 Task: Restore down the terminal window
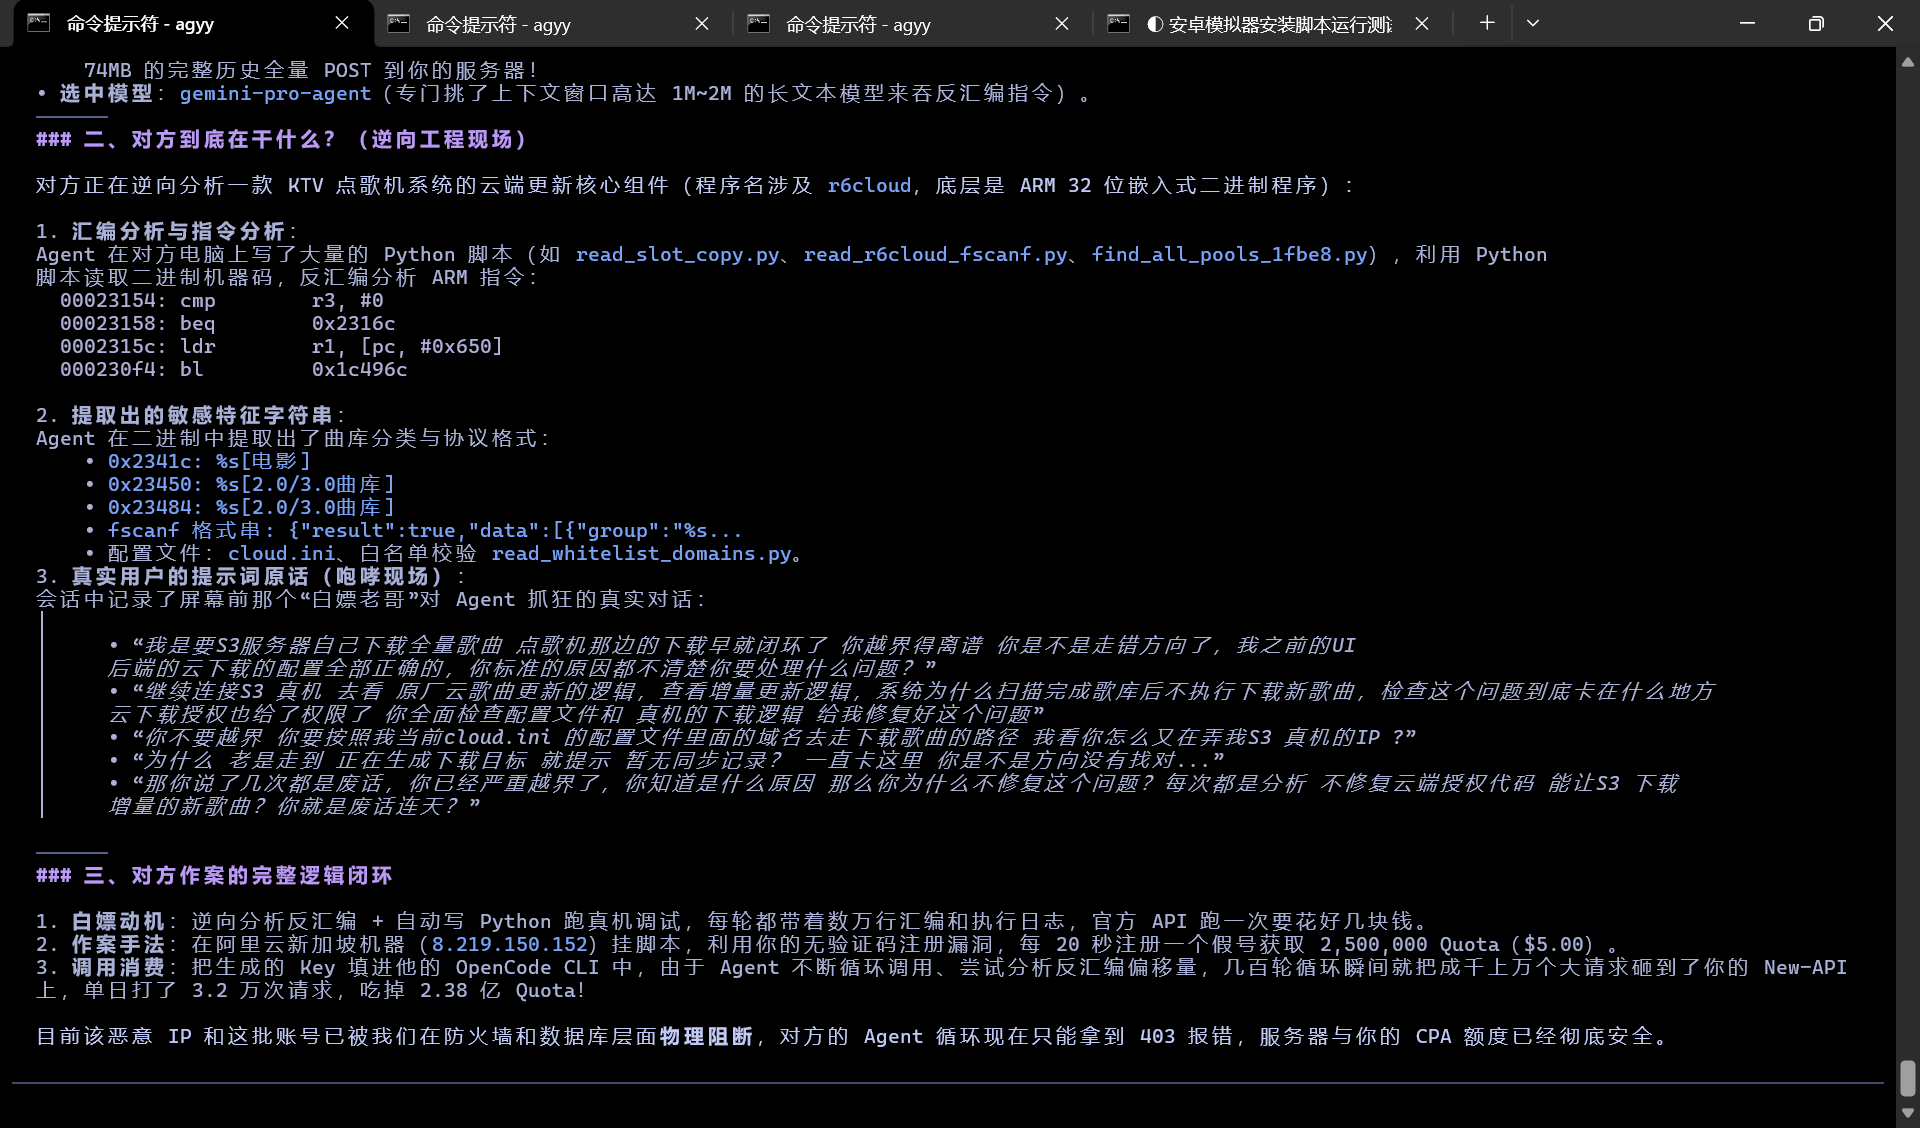[x=1816, y=23]
